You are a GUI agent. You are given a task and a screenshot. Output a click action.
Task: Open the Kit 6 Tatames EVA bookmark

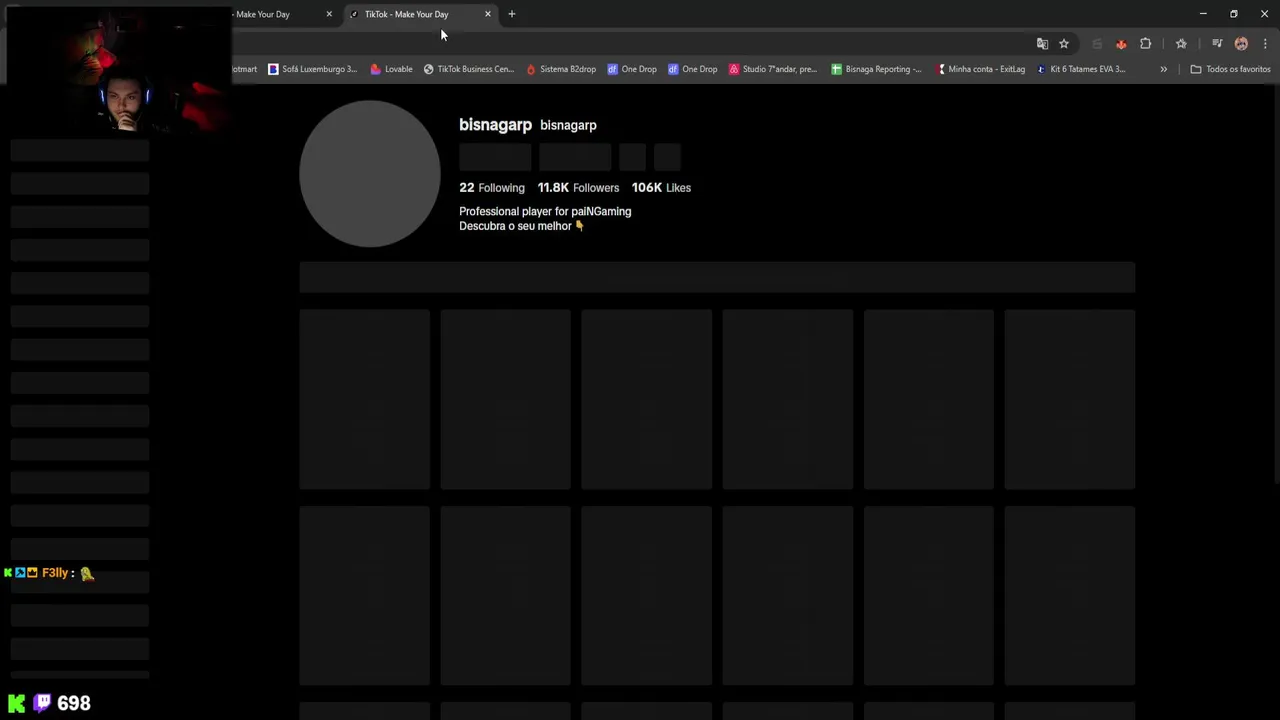pos(1081,69)
